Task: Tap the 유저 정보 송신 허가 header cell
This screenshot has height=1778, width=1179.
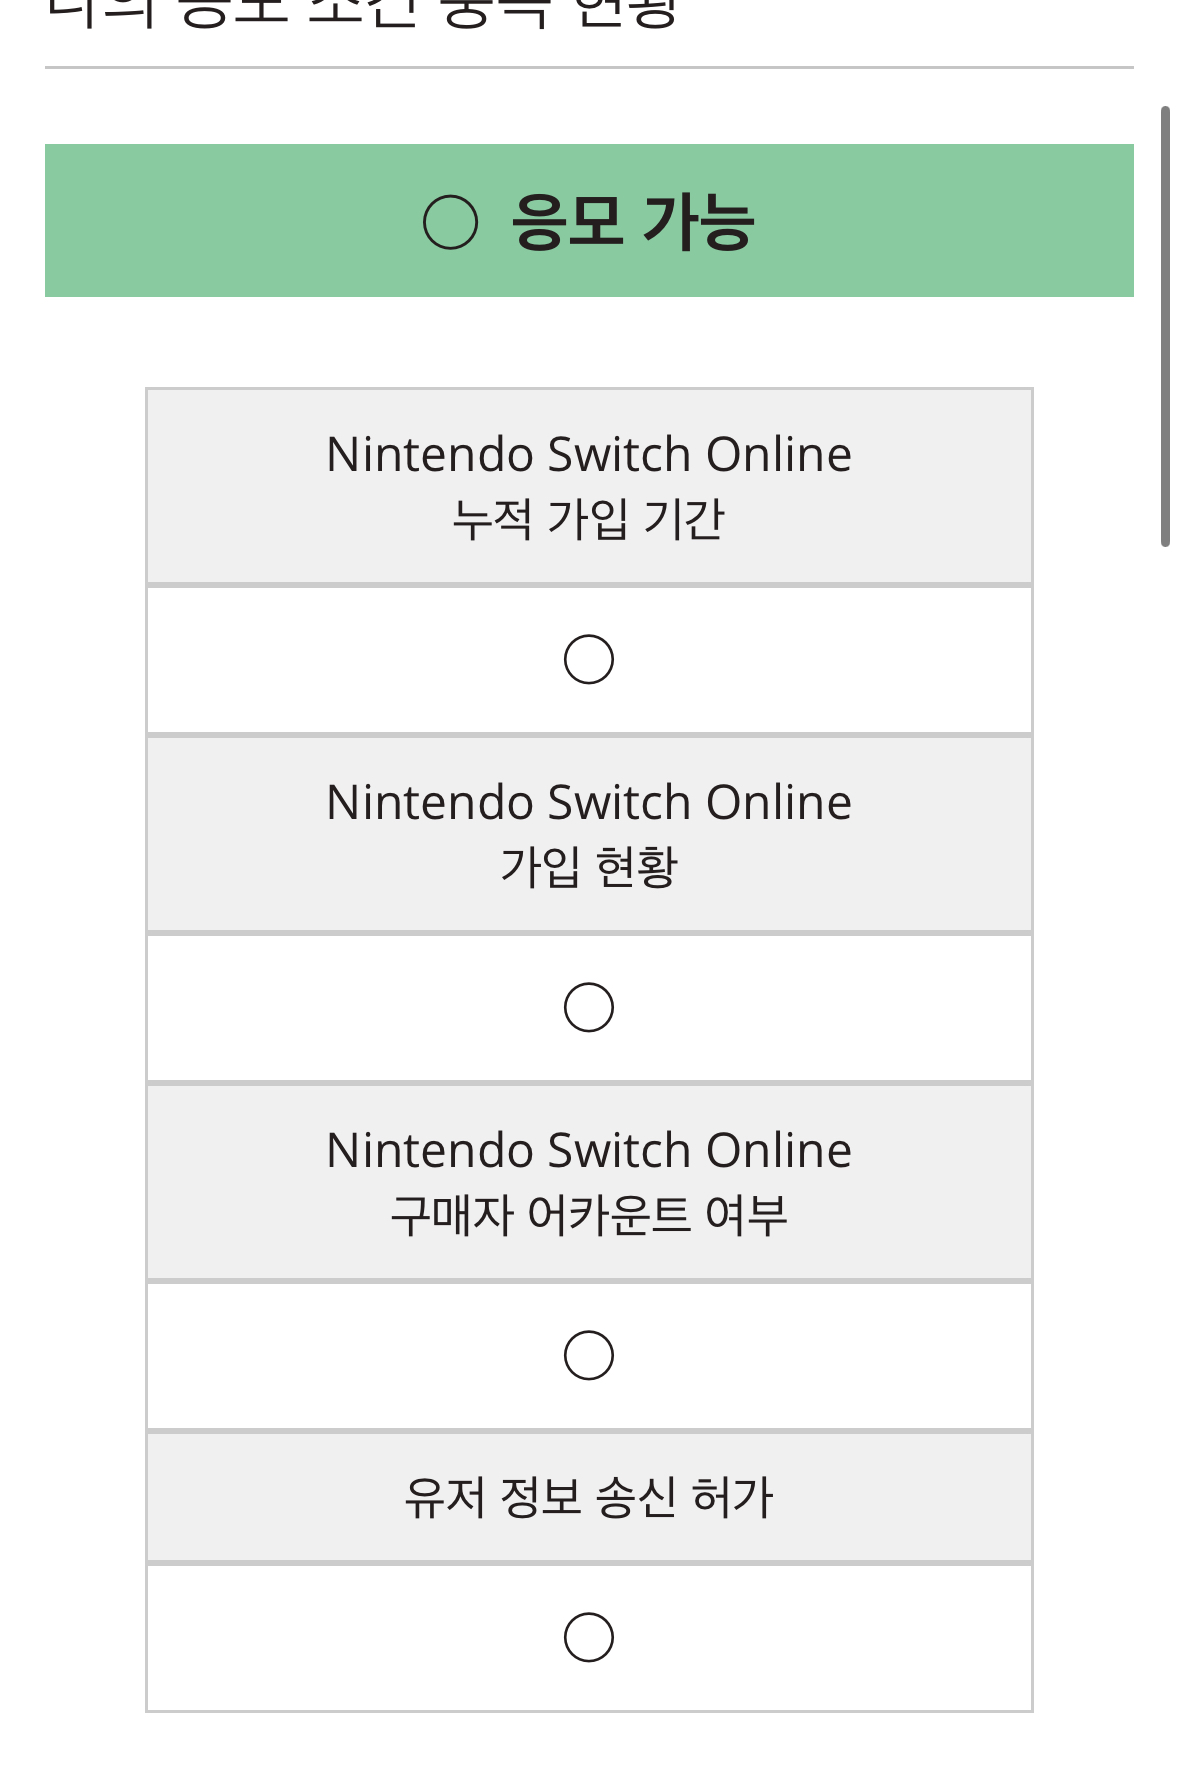Action: (x=588, y=1497)
